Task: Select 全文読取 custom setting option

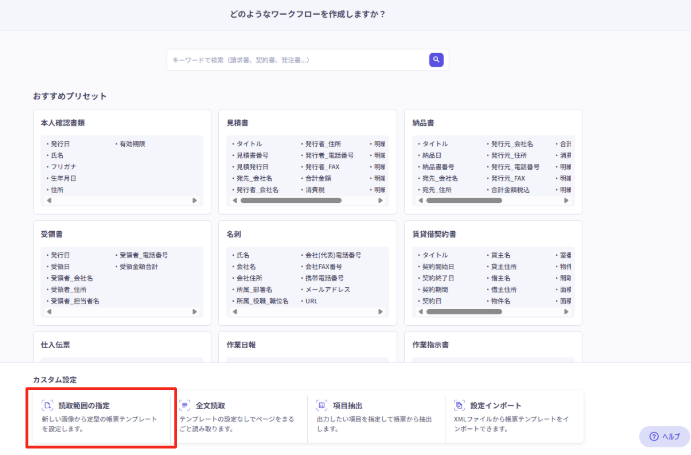Action: click(x=239, y=416)
